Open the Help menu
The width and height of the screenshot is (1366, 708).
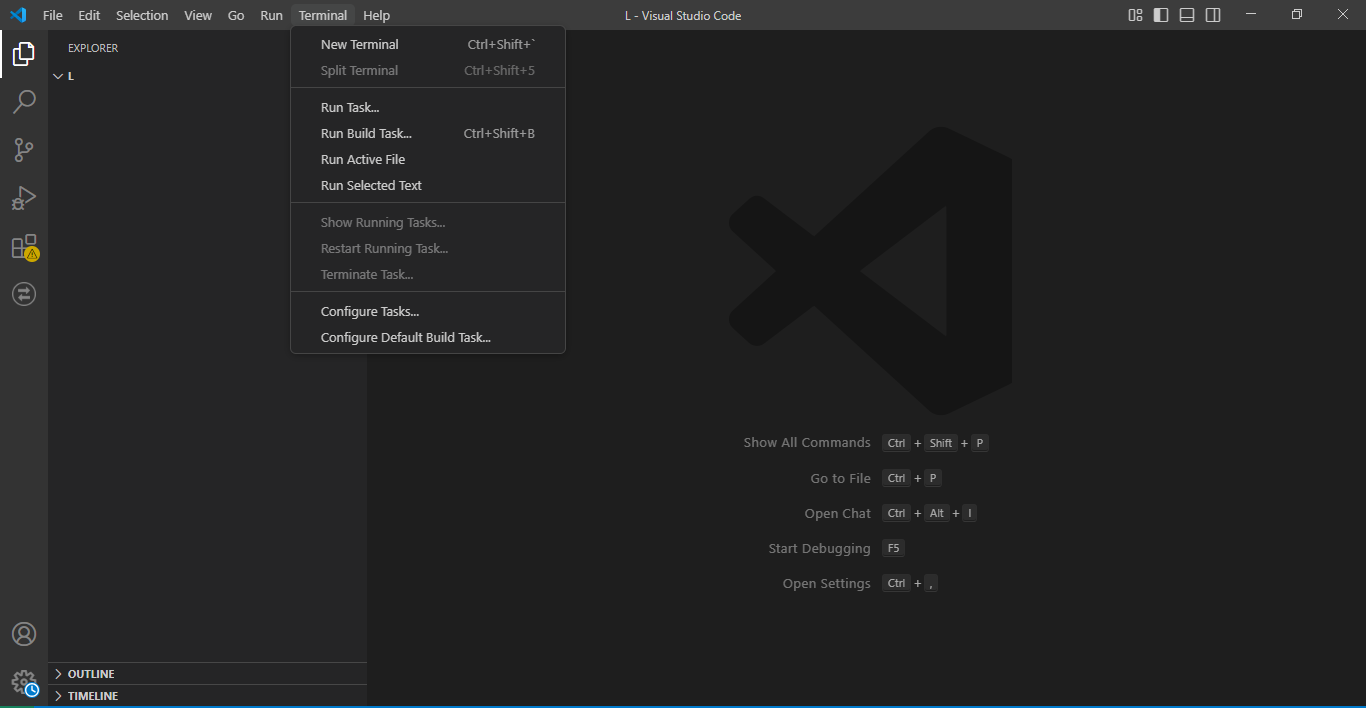[376, 15]
